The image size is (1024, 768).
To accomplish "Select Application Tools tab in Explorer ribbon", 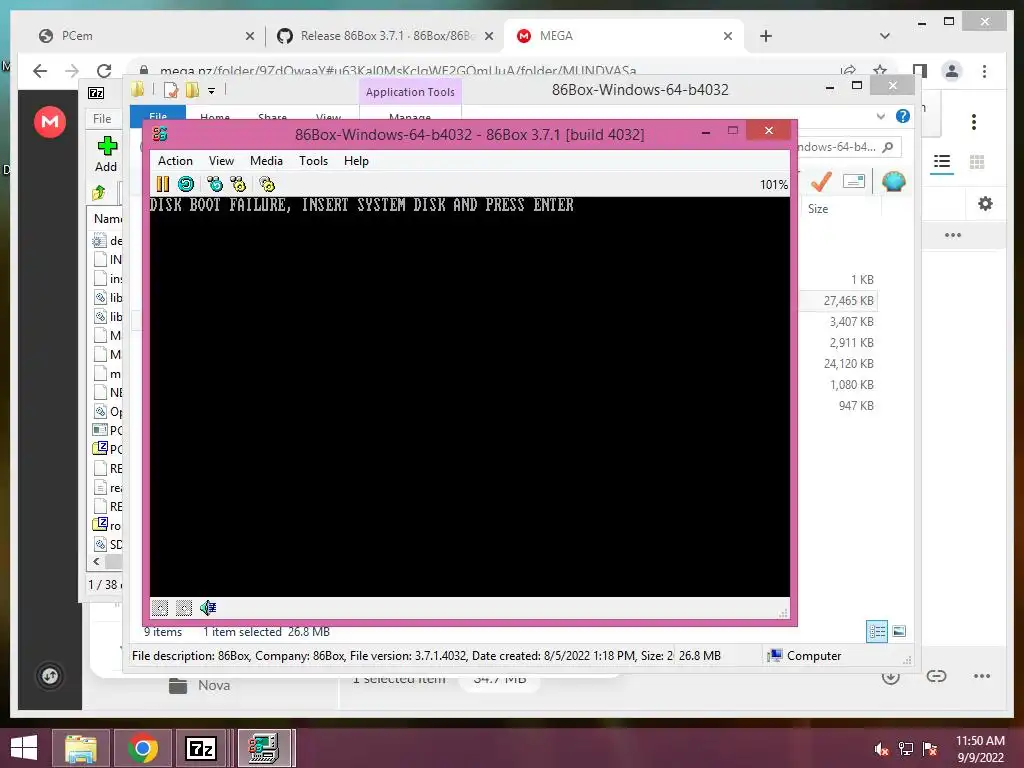I will coord(410,92).
